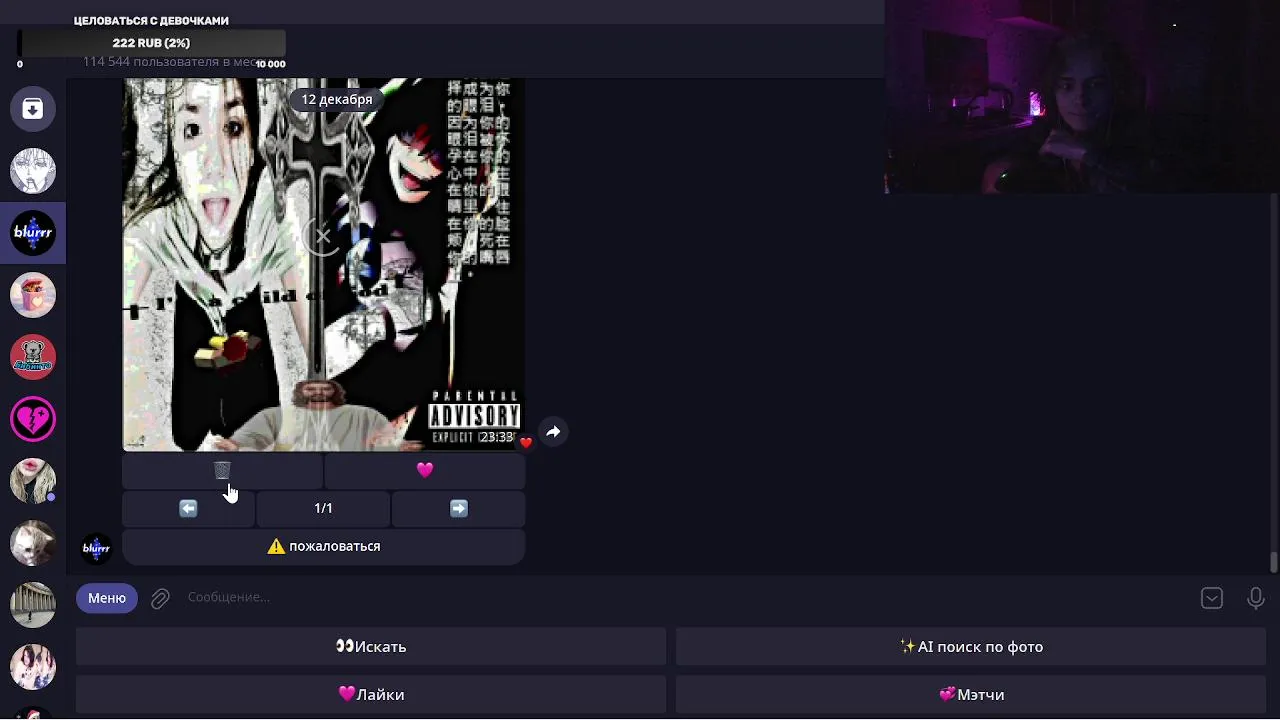The width and height of the screenshot is (1280, 720).
Task: Go to previous profile with left arrow
Action: coord(188,508)
